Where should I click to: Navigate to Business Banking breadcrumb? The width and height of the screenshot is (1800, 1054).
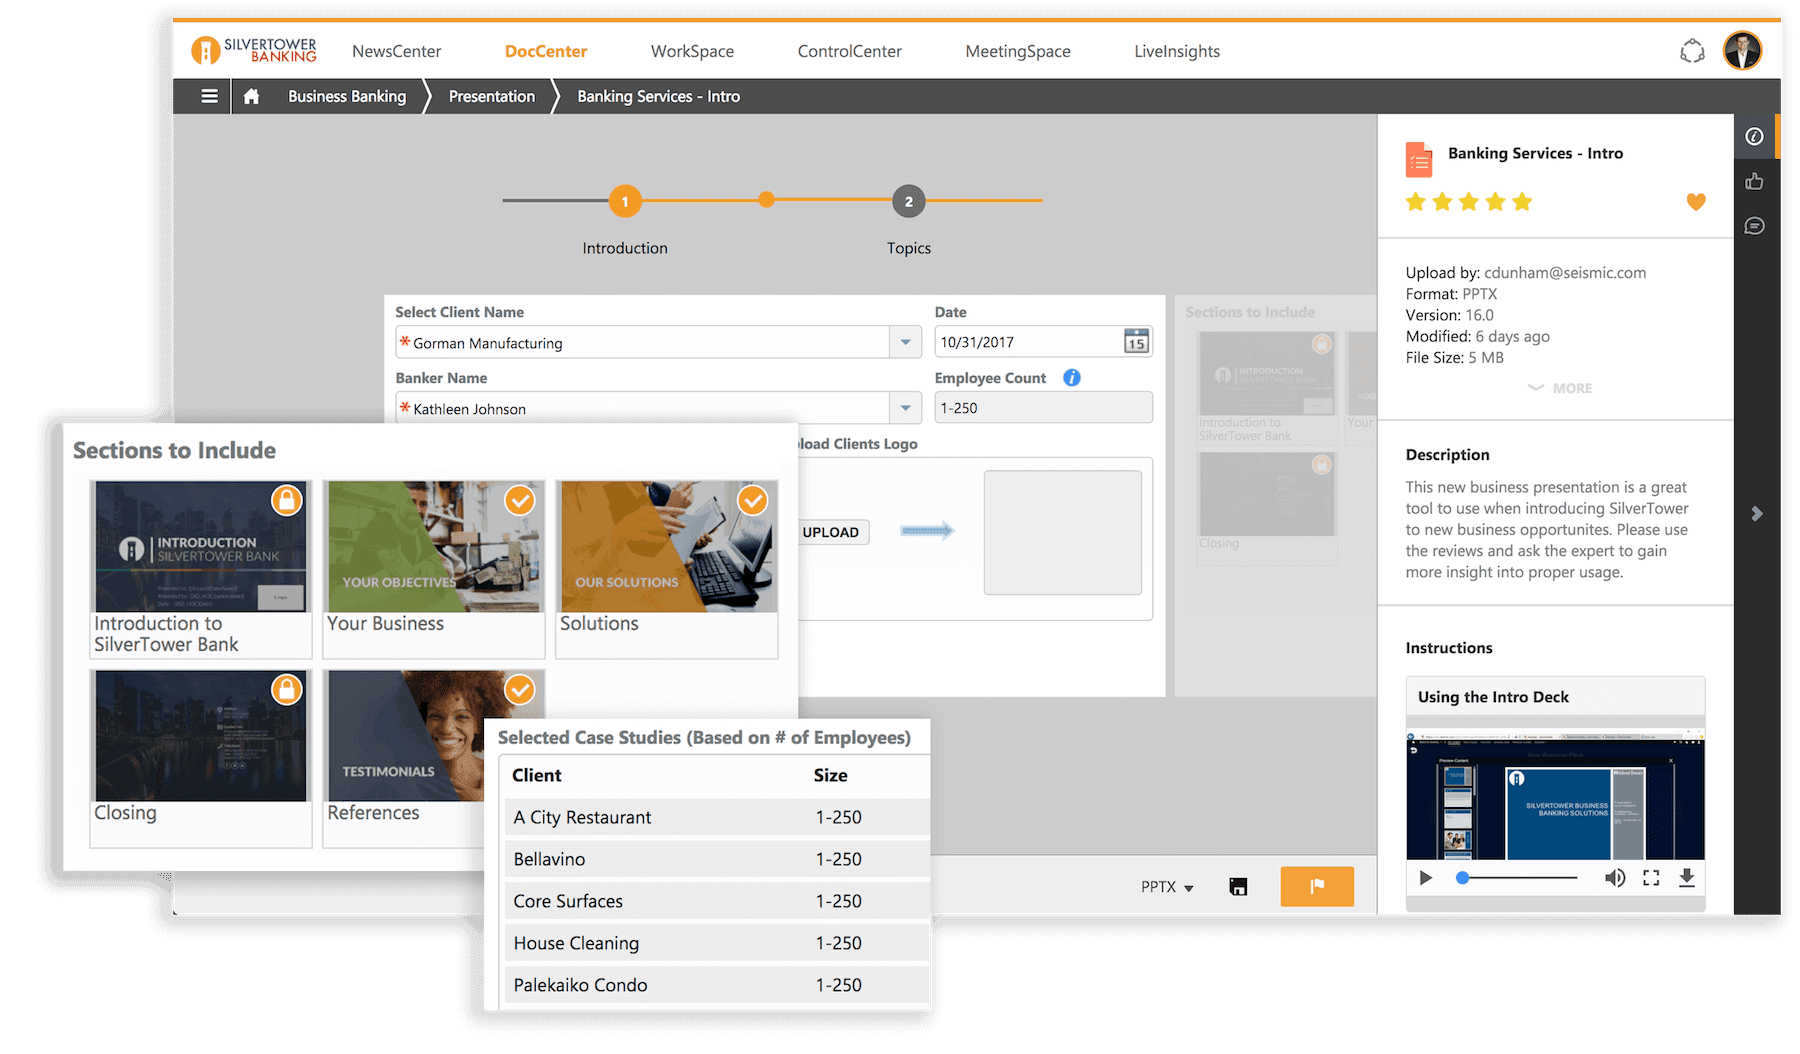click(x=347, y=96)
